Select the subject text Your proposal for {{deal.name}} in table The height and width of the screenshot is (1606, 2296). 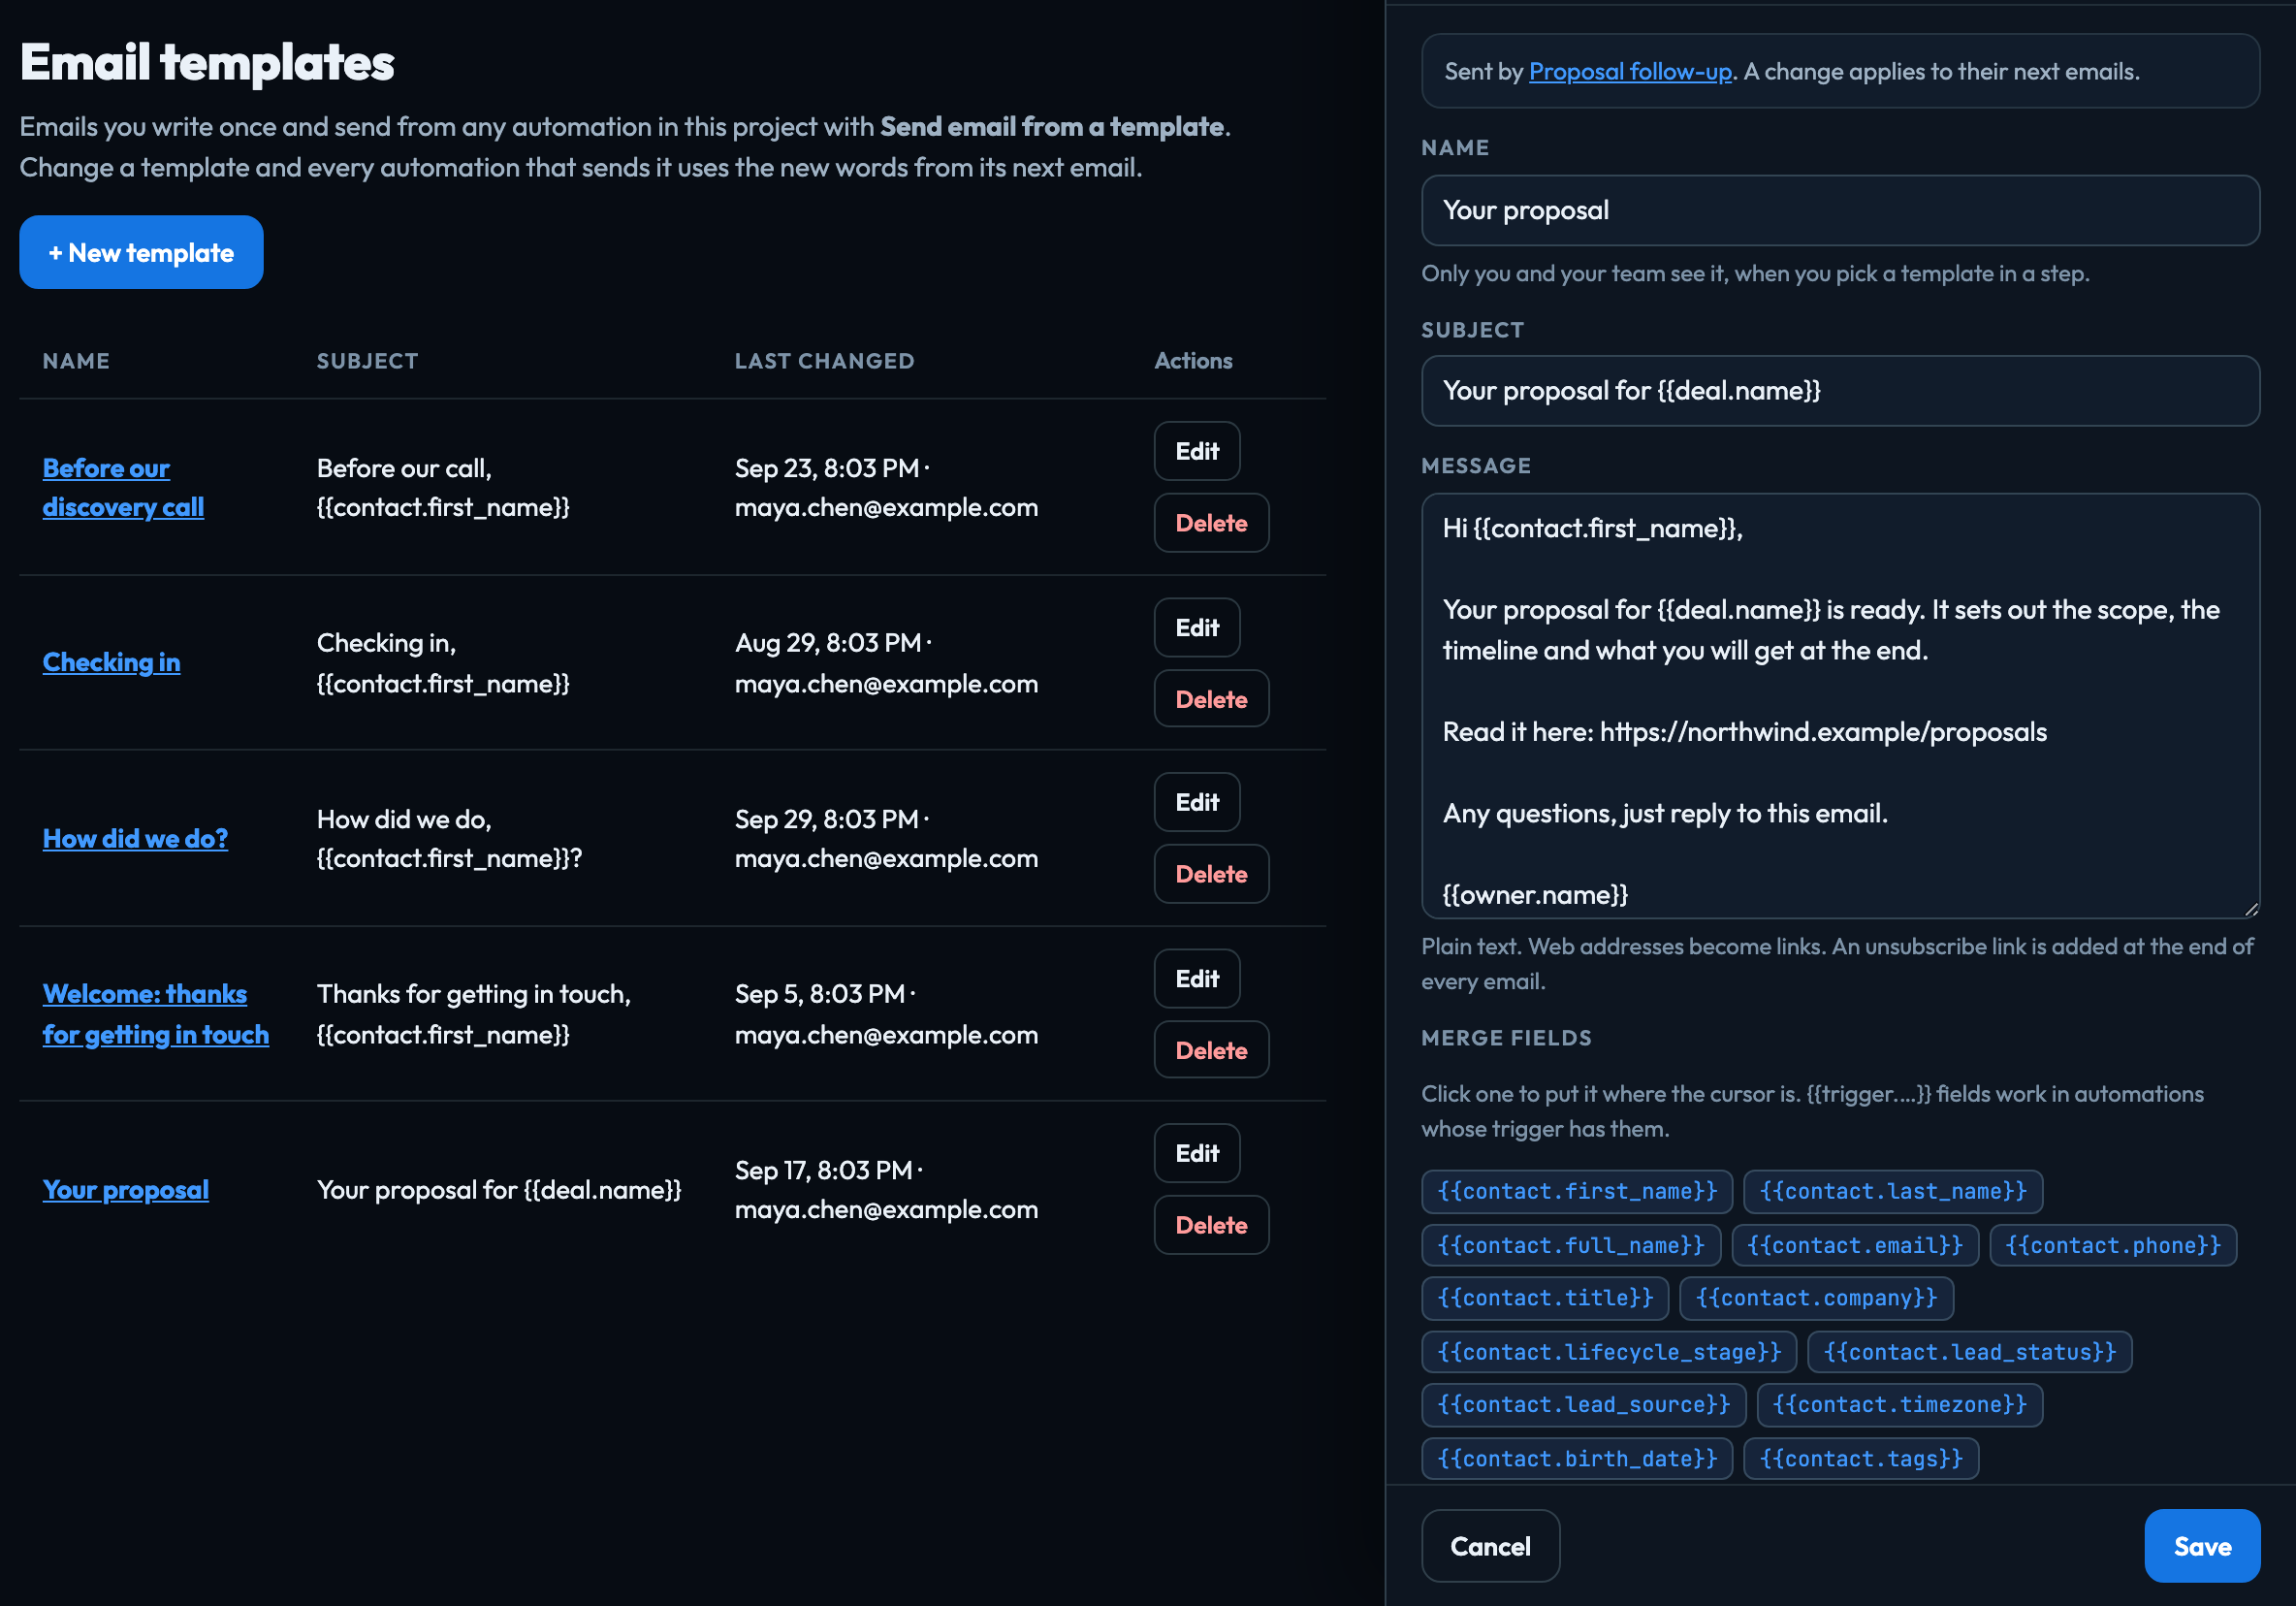(499, 1189)
